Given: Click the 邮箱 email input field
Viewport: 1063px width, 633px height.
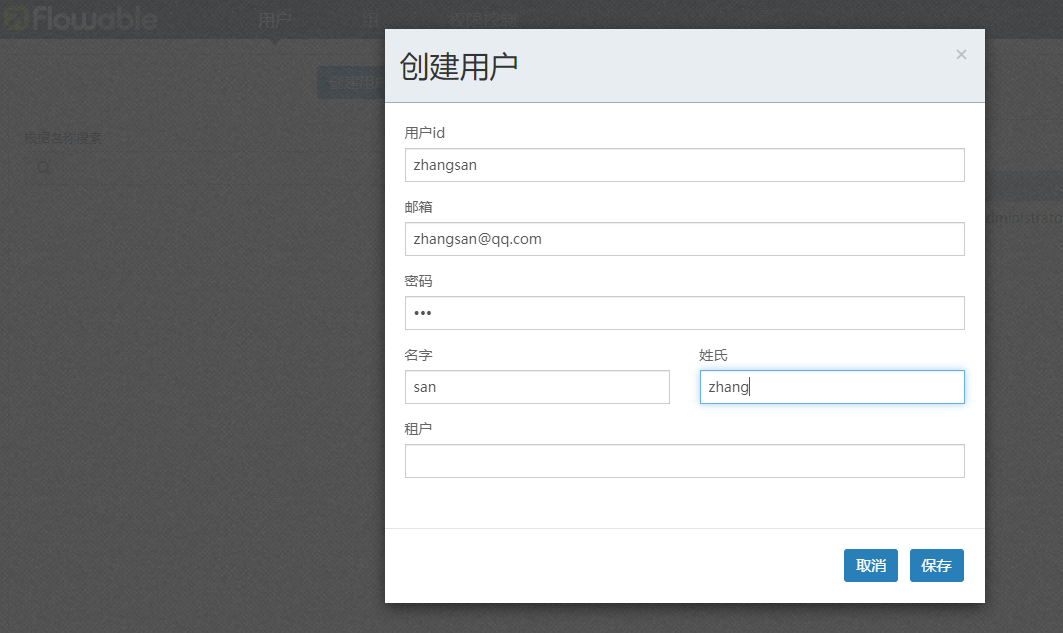Looking at the screenshot, I should click(x=684, y=239).
